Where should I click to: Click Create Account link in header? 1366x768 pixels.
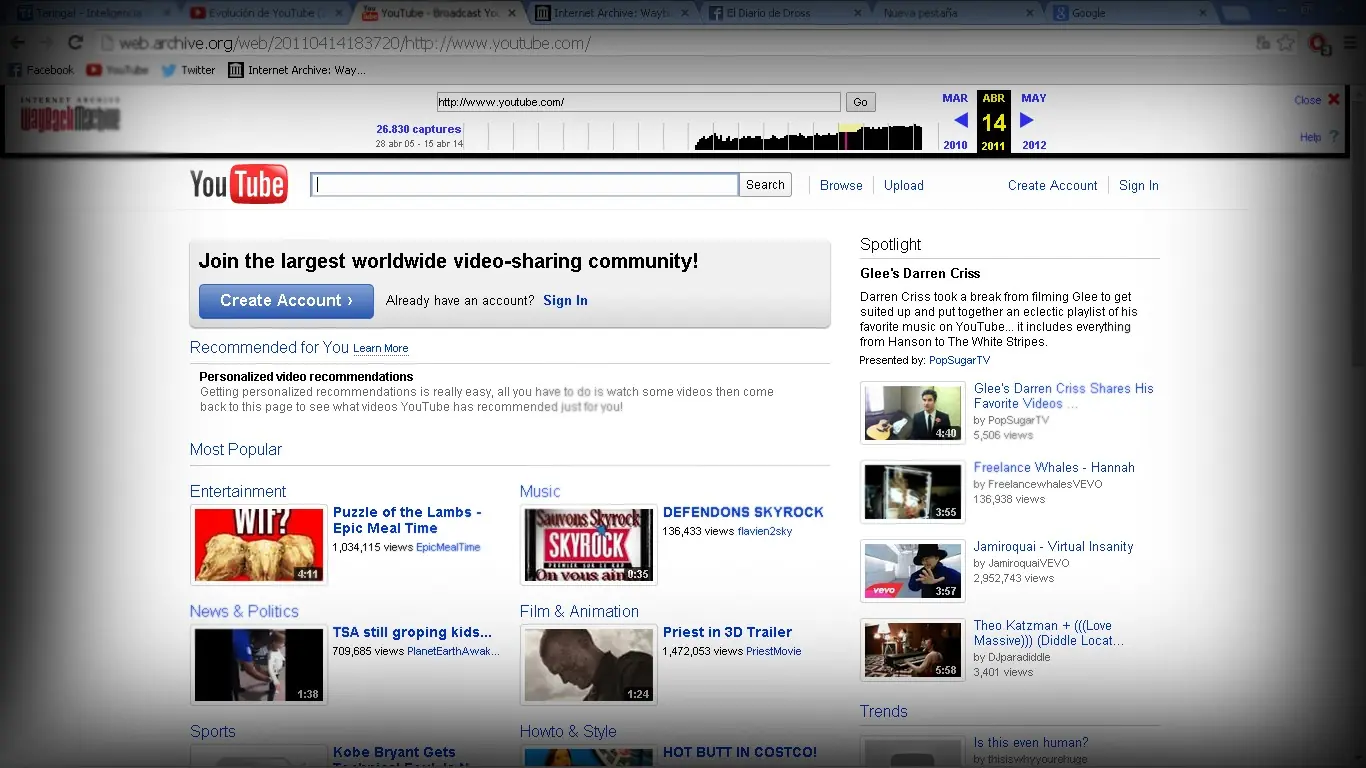click(x=1053, y=185)
